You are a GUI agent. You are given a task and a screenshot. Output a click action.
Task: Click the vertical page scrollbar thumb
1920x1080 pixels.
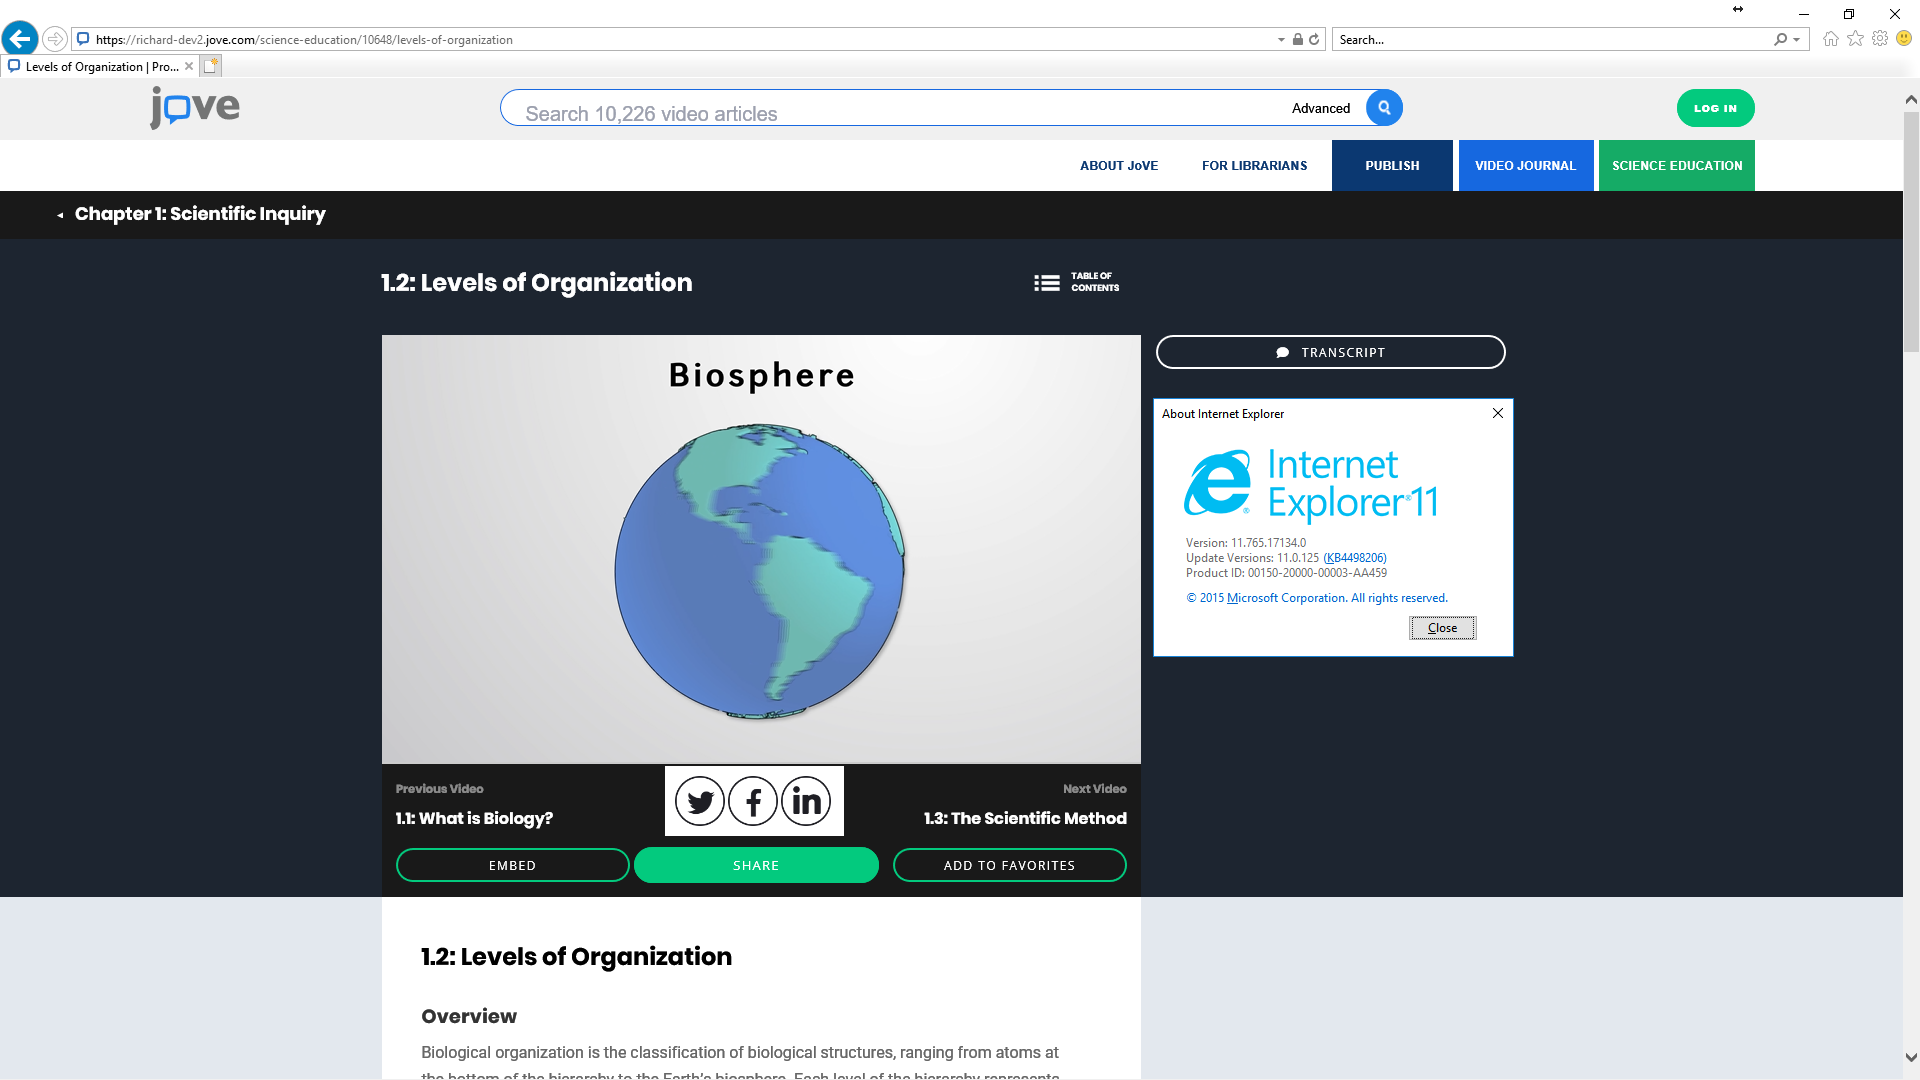click(1911, 230)
